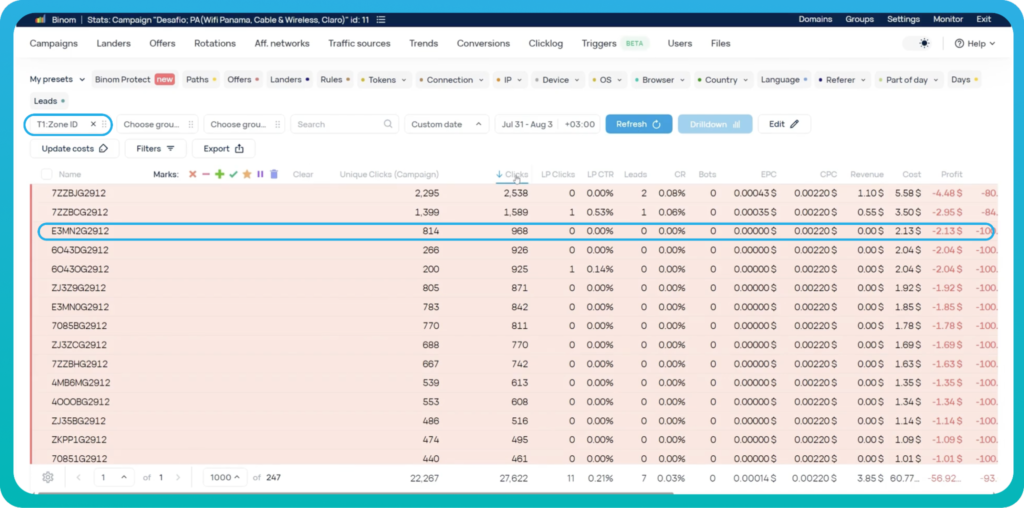The height and width of the screenshot is (508, 1024).
Task: Go to next page arrow
Action: 178,477
